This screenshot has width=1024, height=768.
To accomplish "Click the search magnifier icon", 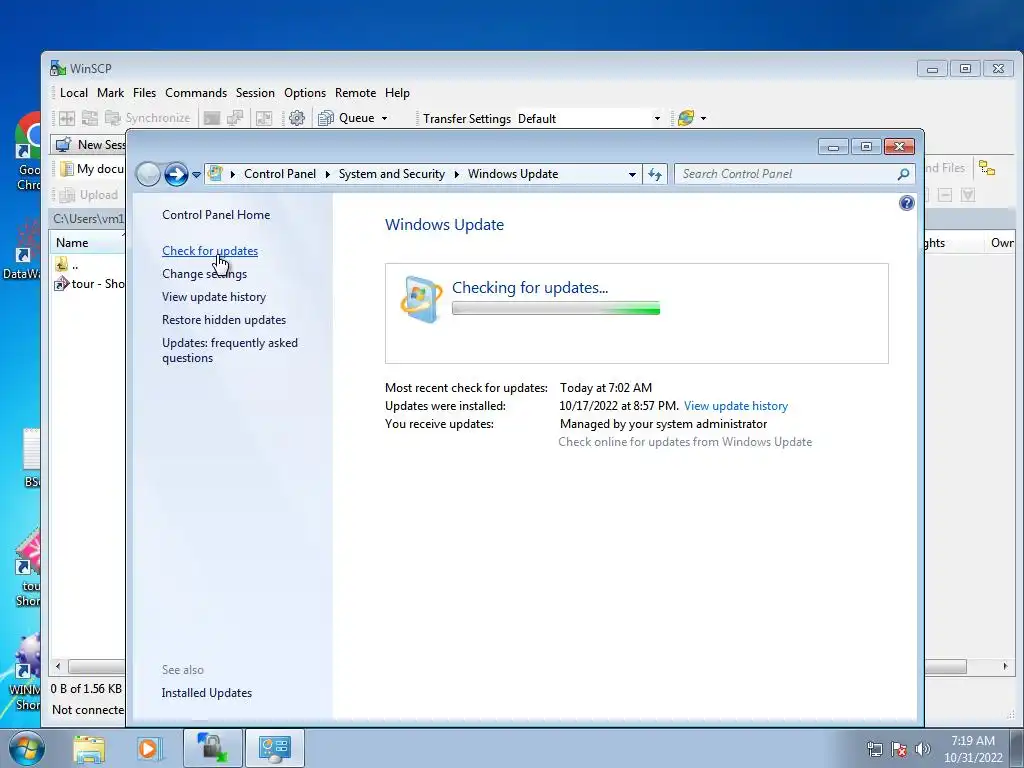I will [903, 174].
